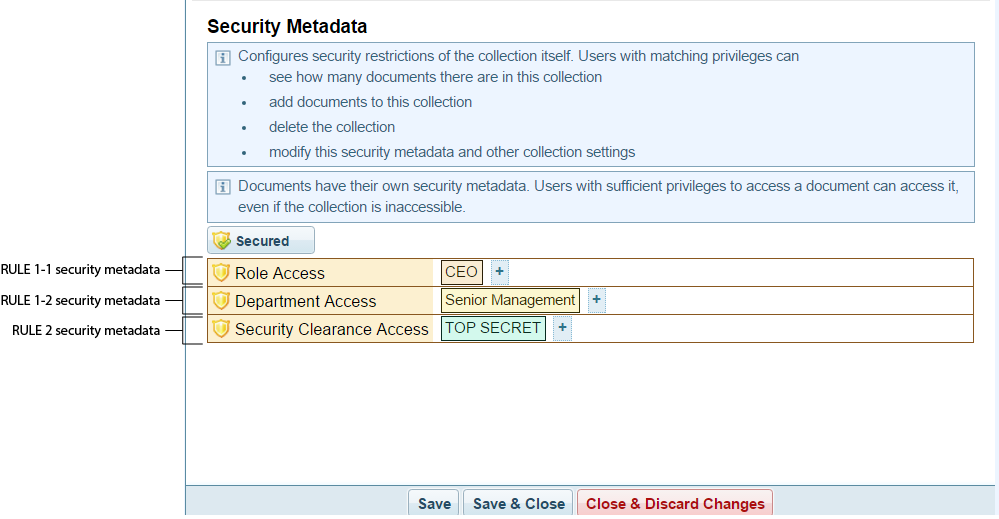Screen dimensions: 999x519
Task: Click the info icon beside the collection restrictions text
Action: click(x=224, y=57)
